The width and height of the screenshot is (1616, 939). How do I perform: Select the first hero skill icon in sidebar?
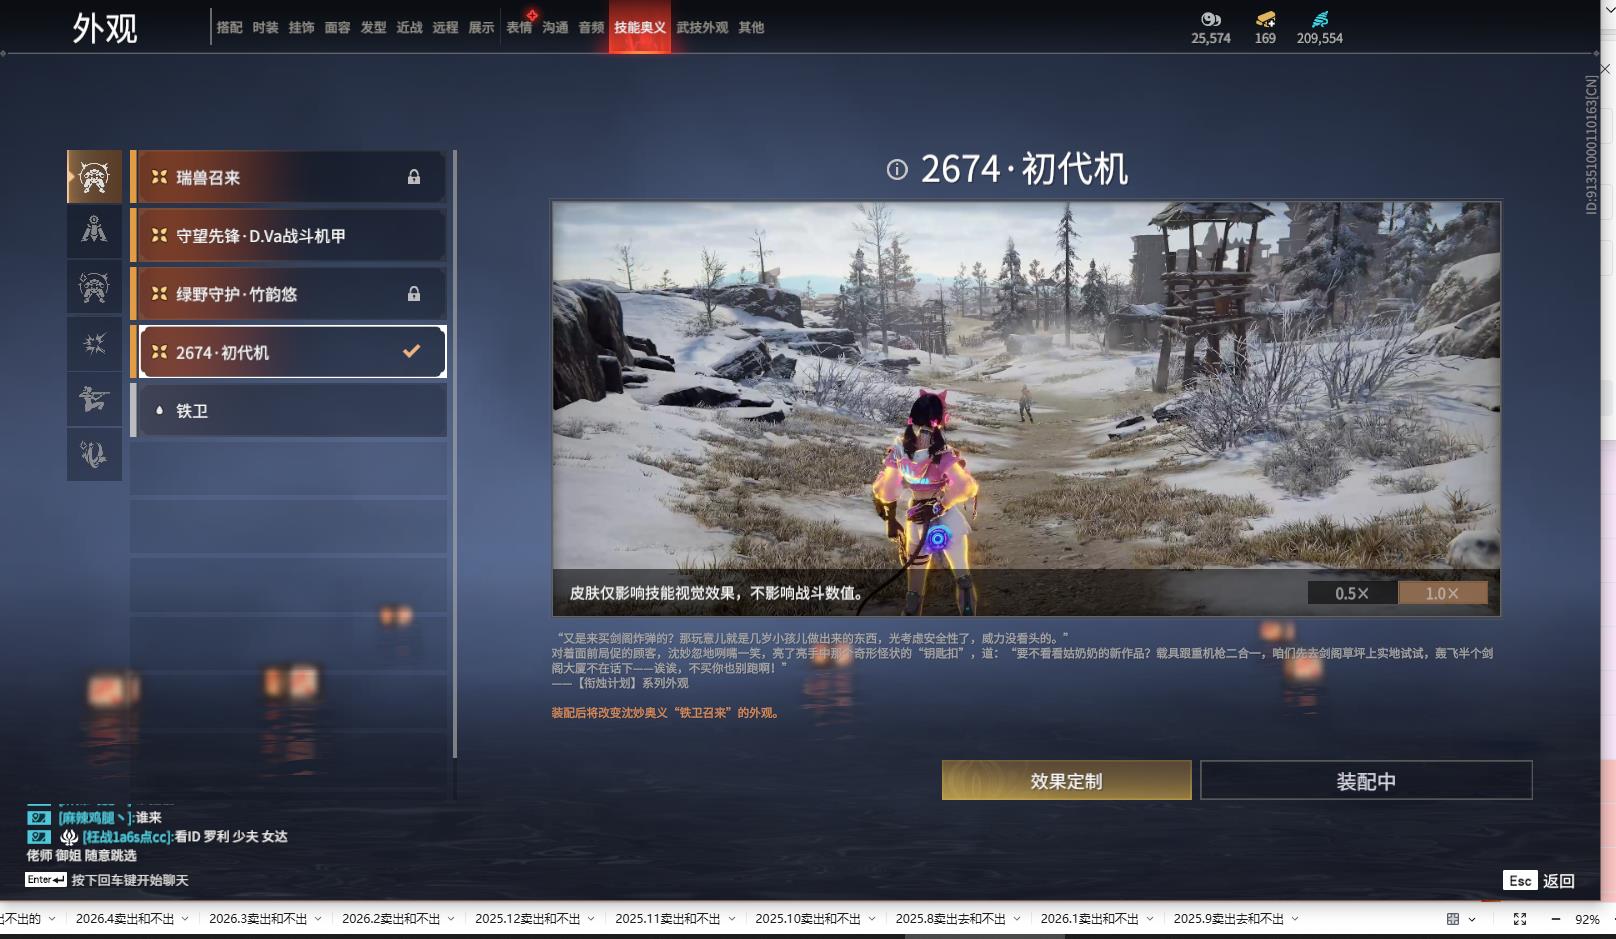[94, 177]
